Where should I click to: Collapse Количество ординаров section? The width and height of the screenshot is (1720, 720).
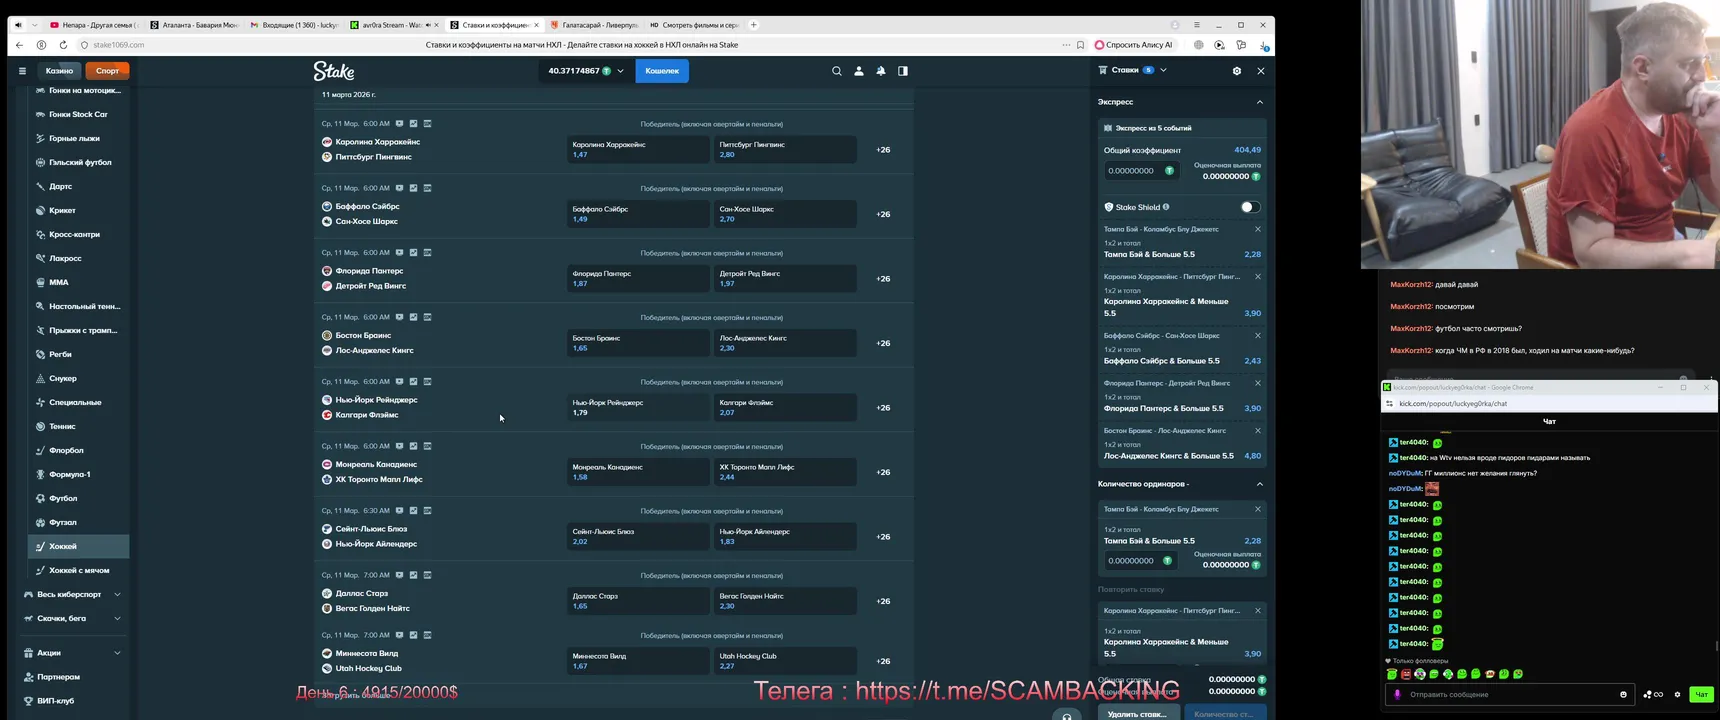tap(1259, 484)
